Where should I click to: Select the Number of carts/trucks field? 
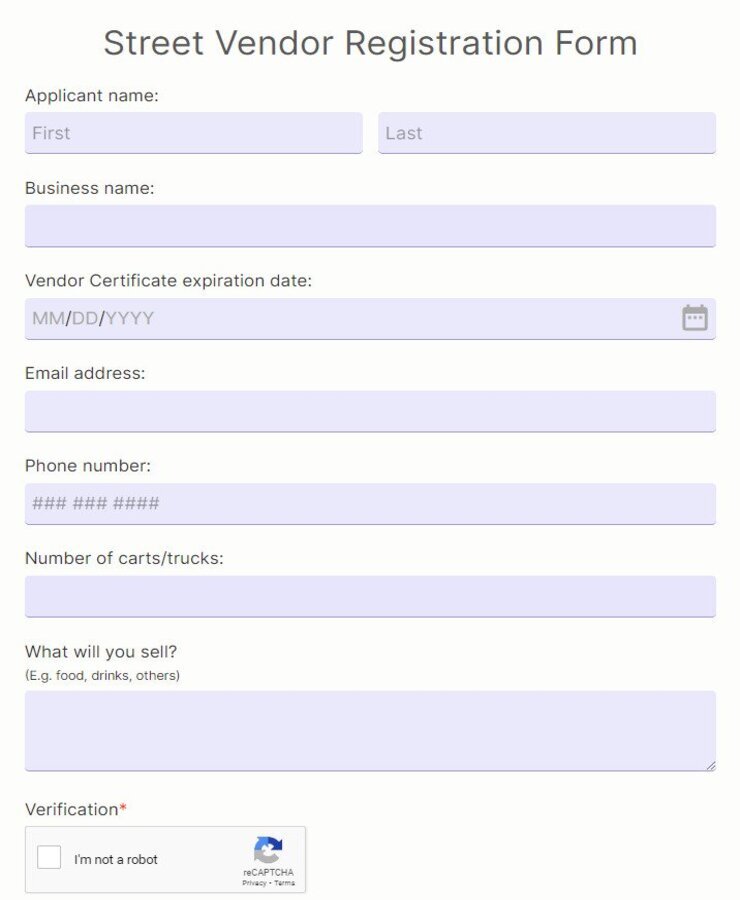coord(370,595)
